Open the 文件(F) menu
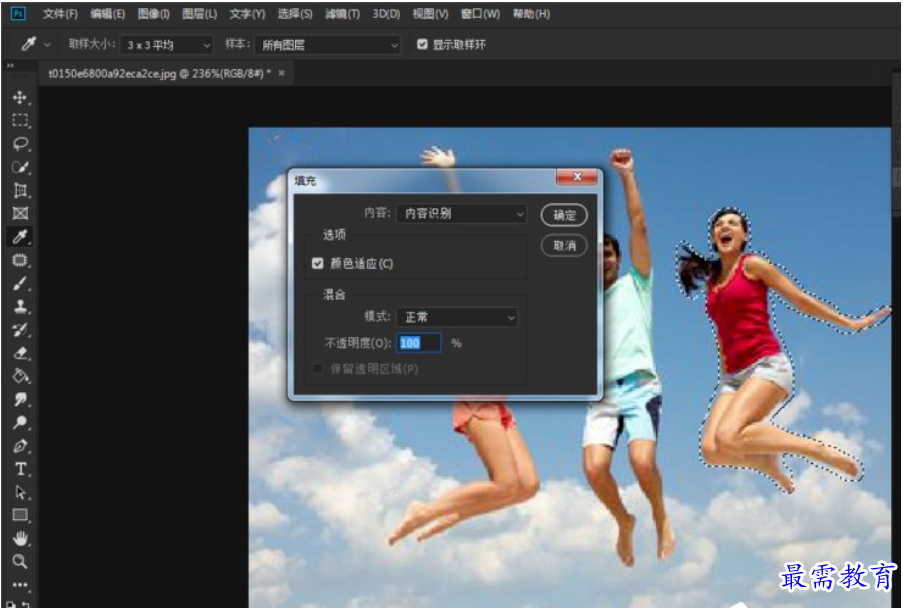The image size is (903, 608). (x=60, y=14)
